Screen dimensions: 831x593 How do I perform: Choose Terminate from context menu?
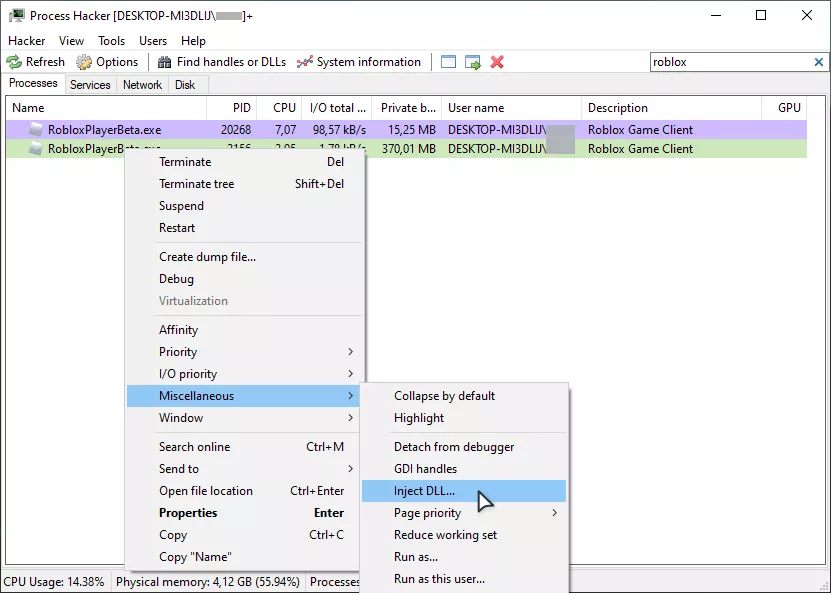246,162
